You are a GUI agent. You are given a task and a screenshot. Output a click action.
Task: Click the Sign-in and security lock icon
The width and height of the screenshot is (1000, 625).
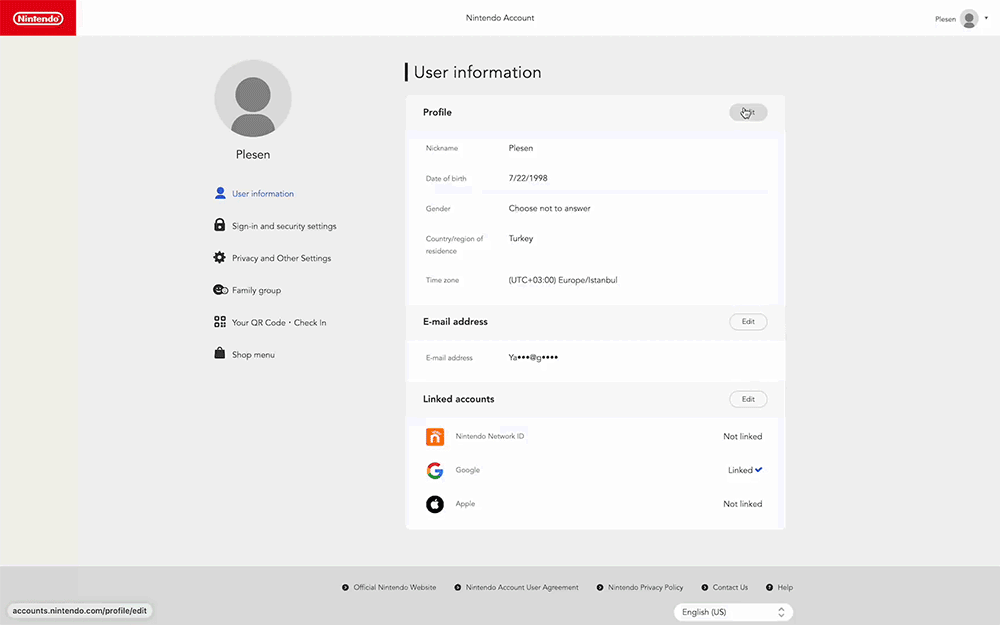tap(220, 226)
